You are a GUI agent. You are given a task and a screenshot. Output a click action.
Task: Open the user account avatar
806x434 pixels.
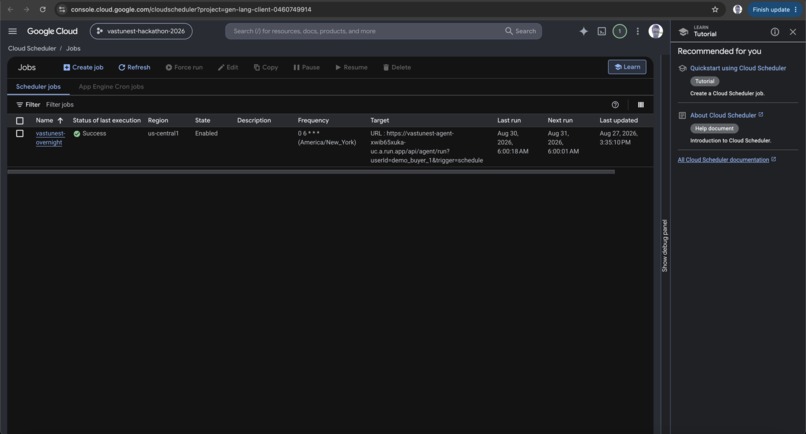655,31
